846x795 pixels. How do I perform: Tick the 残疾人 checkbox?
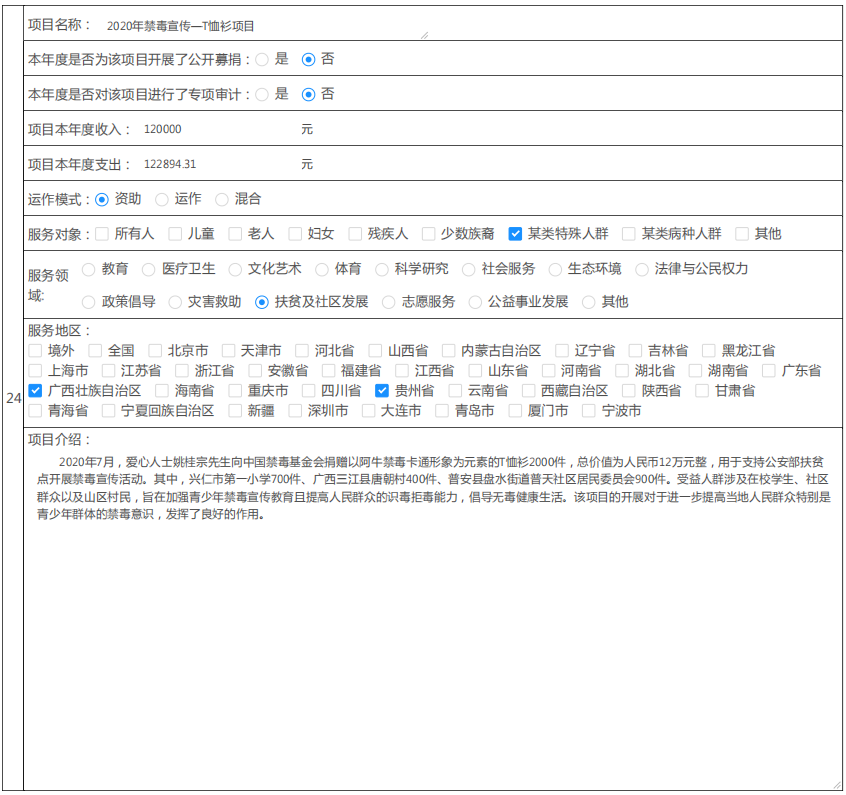click(355, 234)
